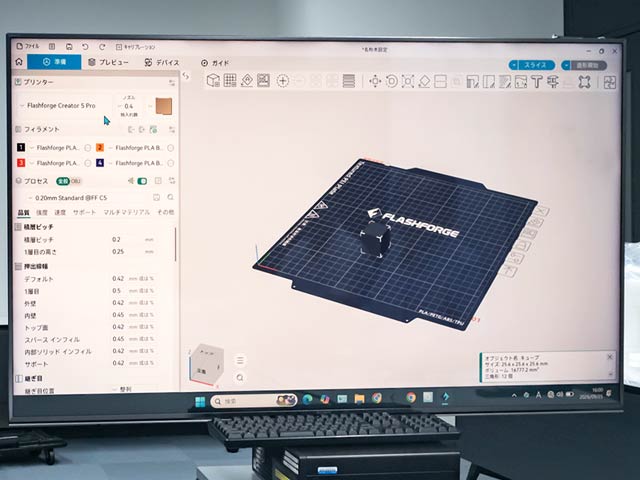Open the Assembly view icon at toolbar end
This screenshot has width=640, height=480.
[609, 82]
